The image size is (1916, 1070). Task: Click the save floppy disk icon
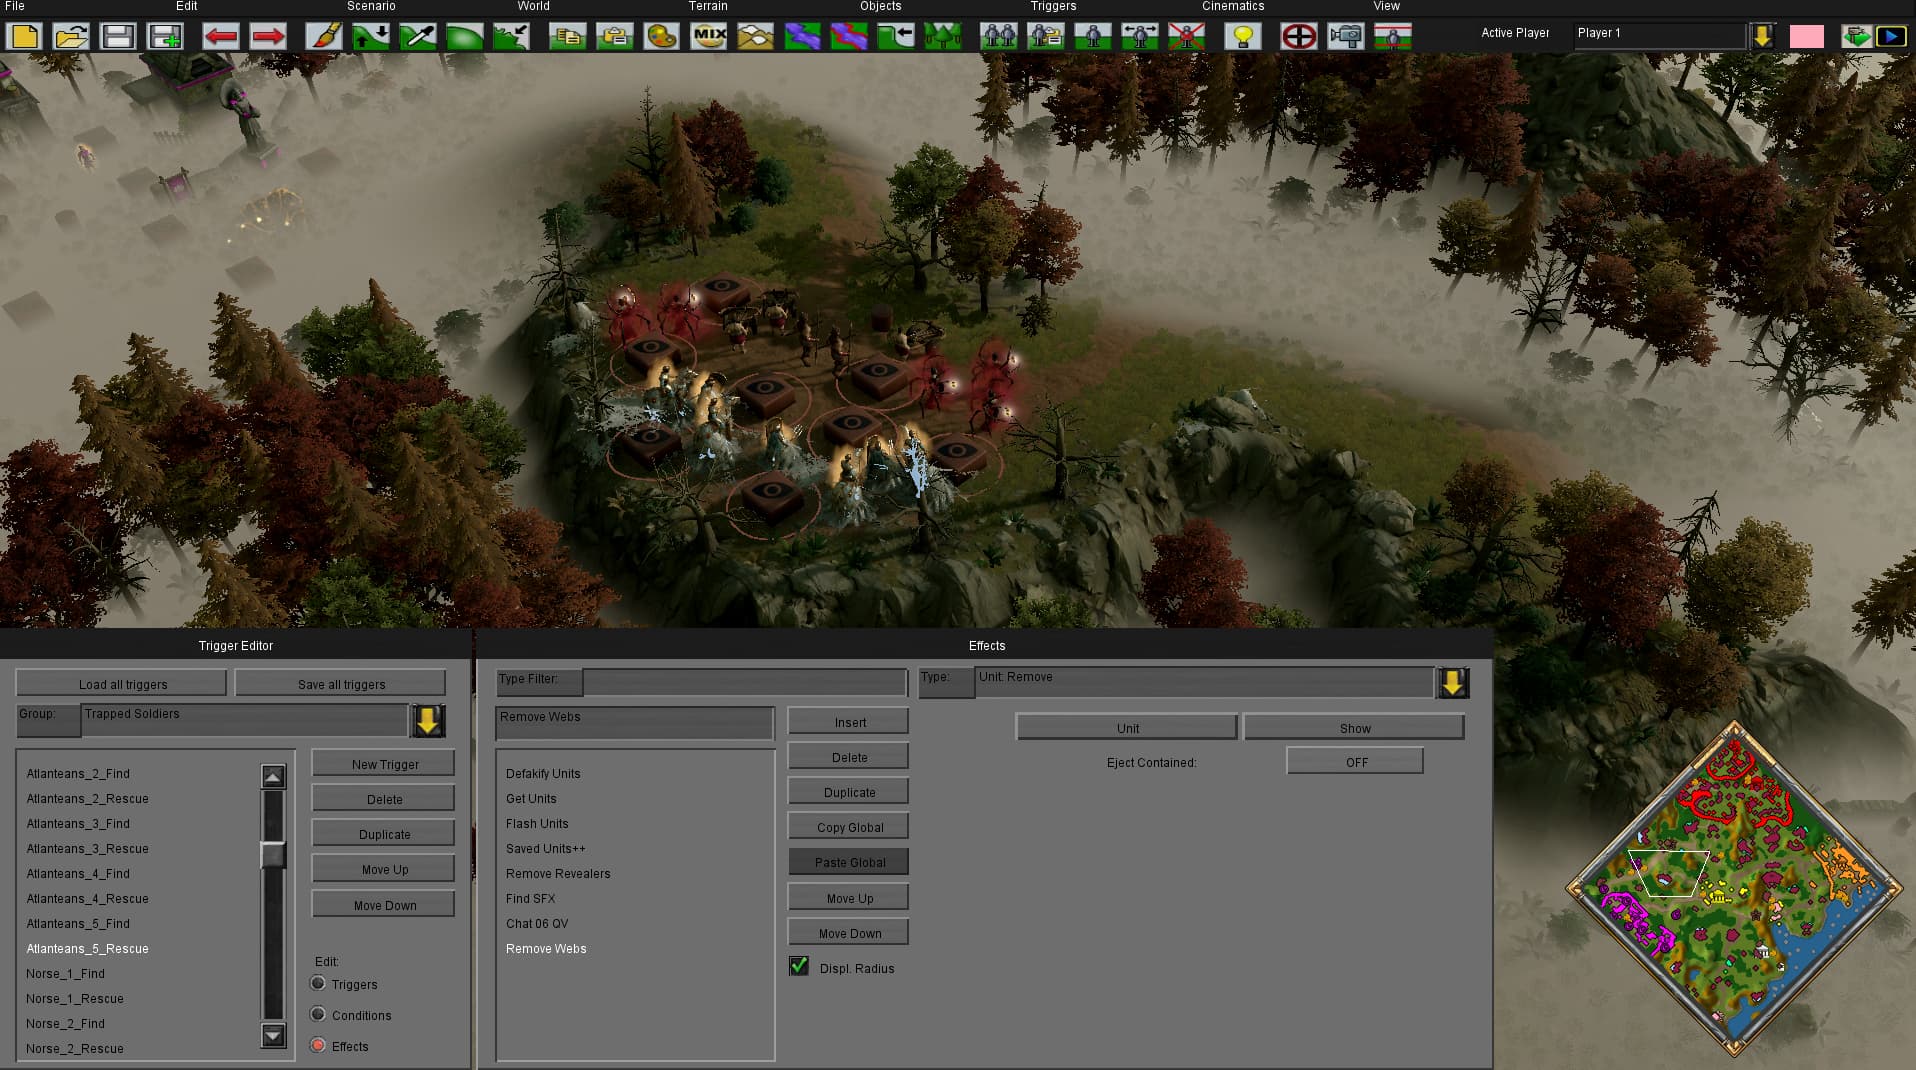(118, 37)
